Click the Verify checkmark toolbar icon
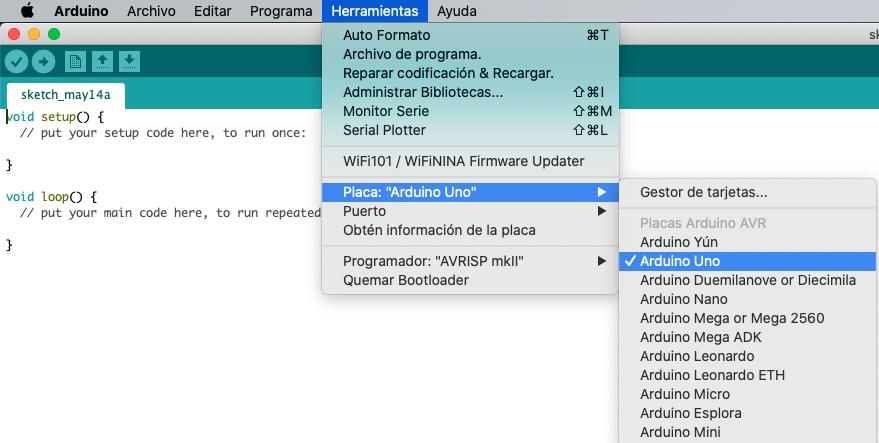This screenshot has width=879, height=443. [16, 62]
